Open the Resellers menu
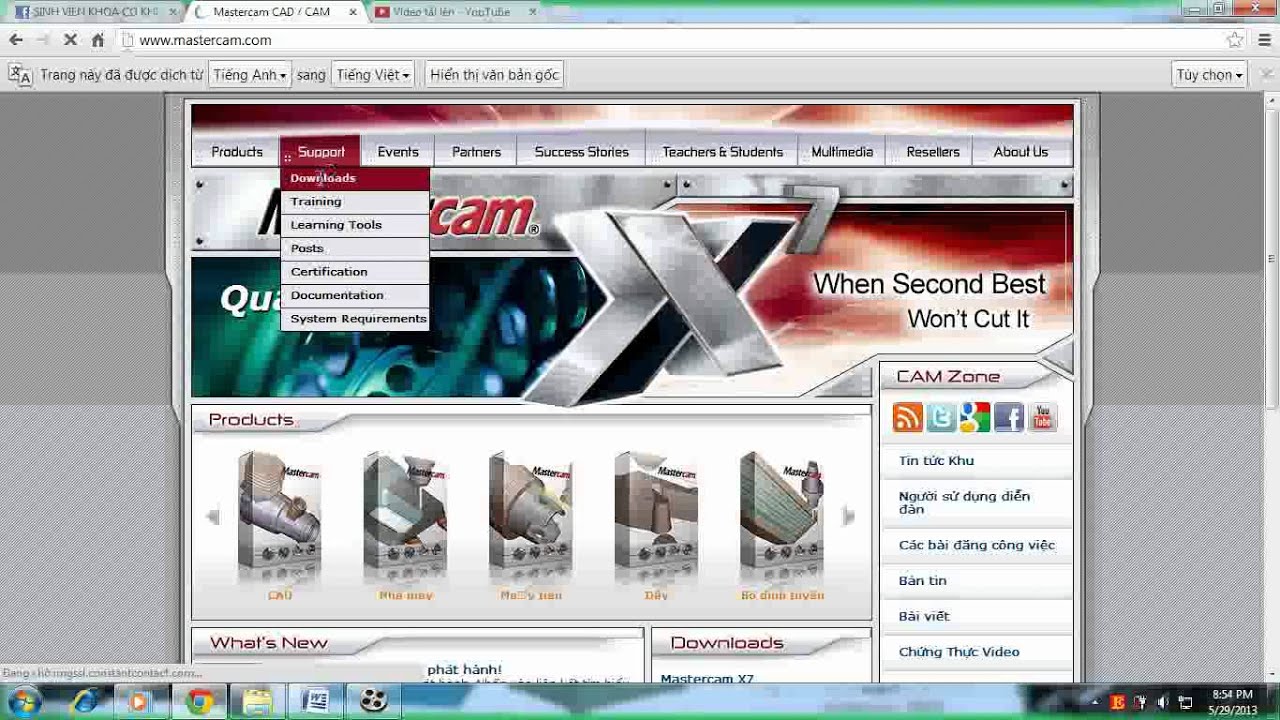 (x=933, y=152)
